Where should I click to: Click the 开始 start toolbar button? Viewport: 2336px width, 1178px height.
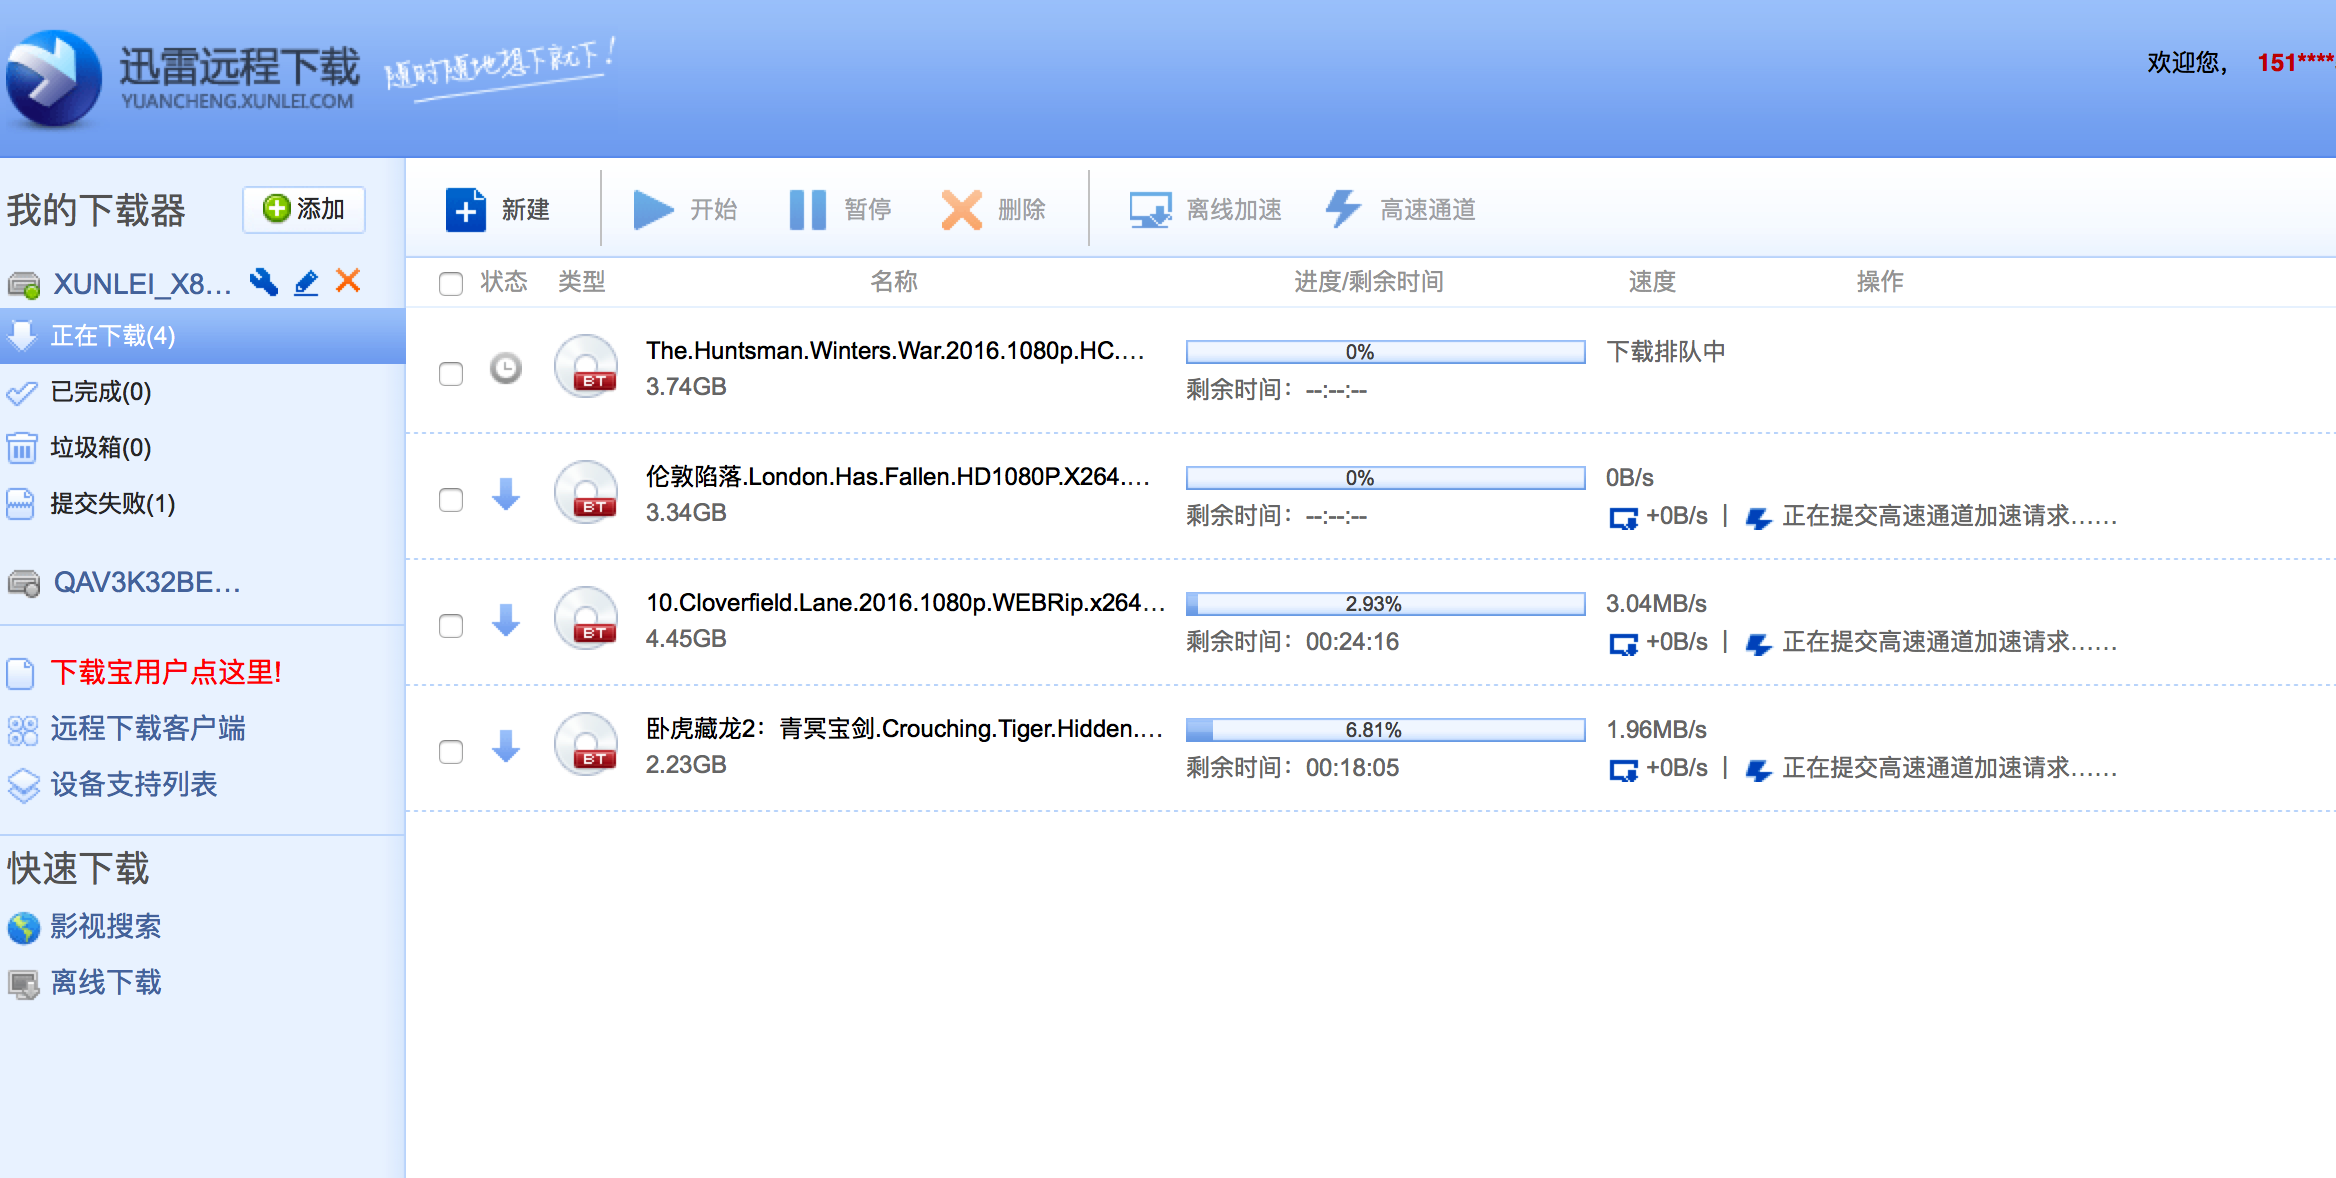click(x=686, y=209)
